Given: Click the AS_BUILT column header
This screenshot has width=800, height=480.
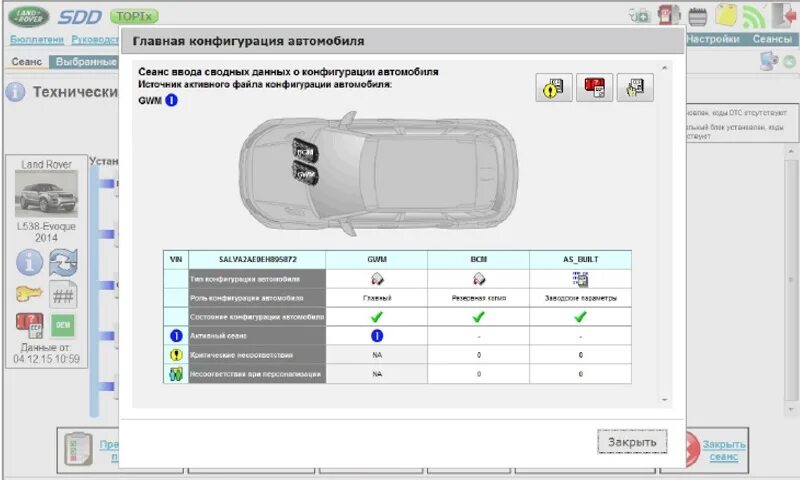Looking at the screenshot, I should (580, 260).
